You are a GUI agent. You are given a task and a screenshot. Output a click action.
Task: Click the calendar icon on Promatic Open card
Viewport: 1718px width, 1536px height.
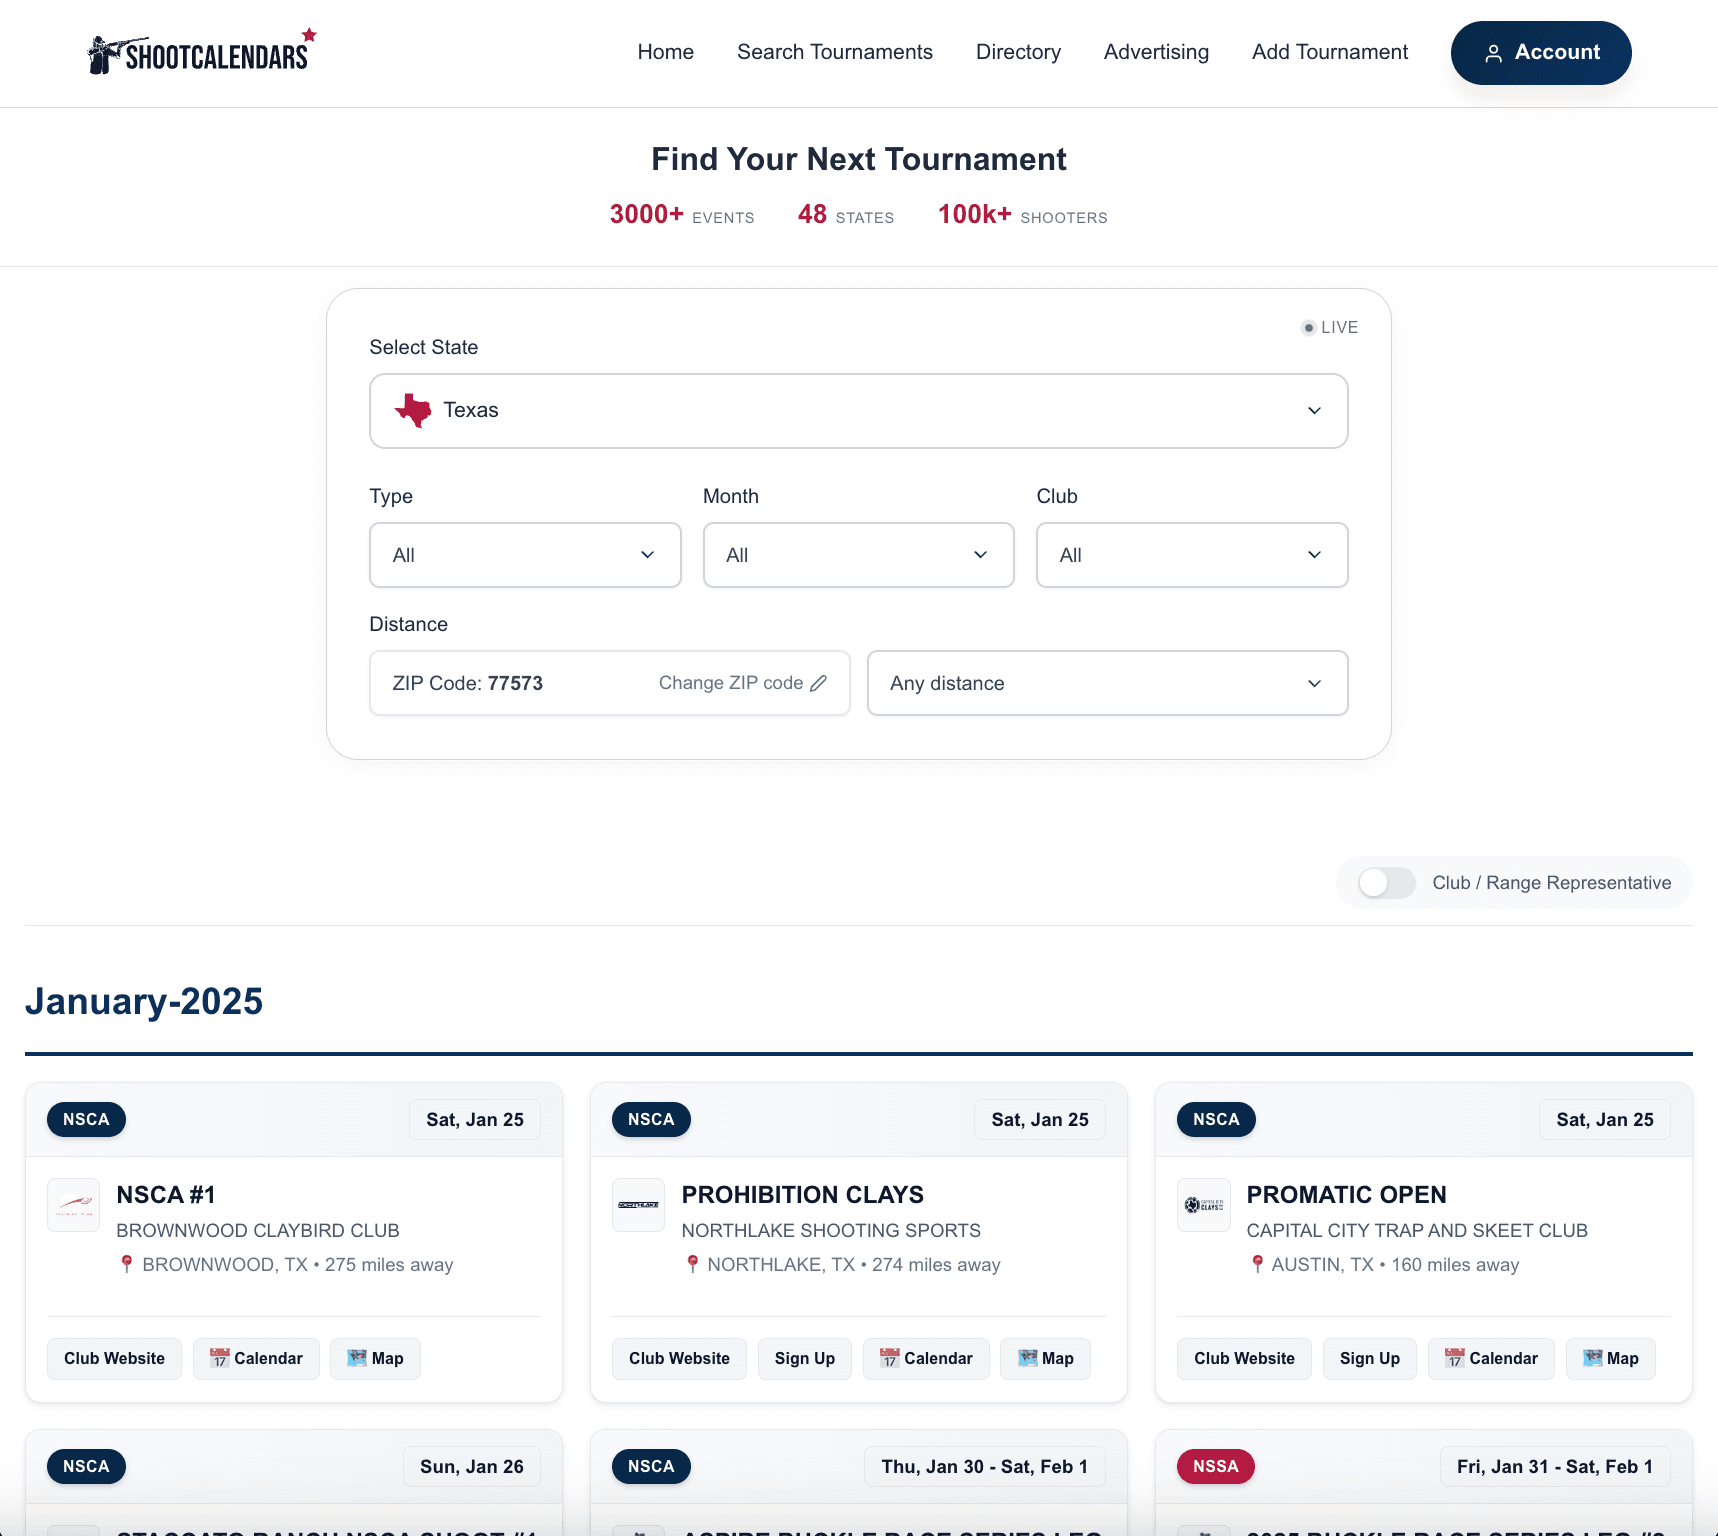pos(1455,1358)
